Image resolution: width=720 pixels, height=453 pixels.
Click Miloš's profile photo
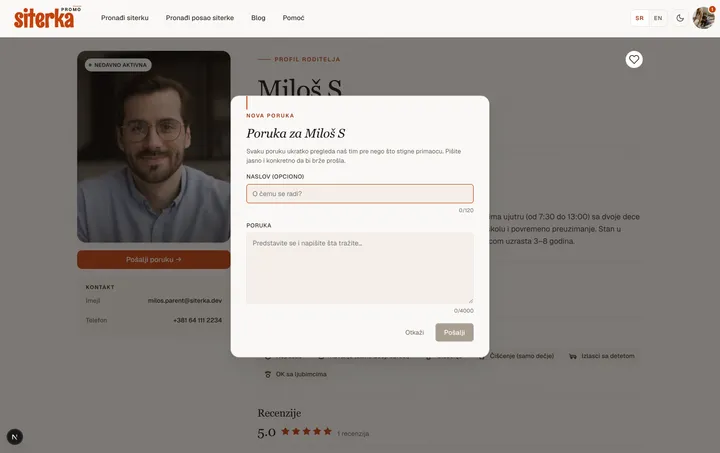click(154, 146)
